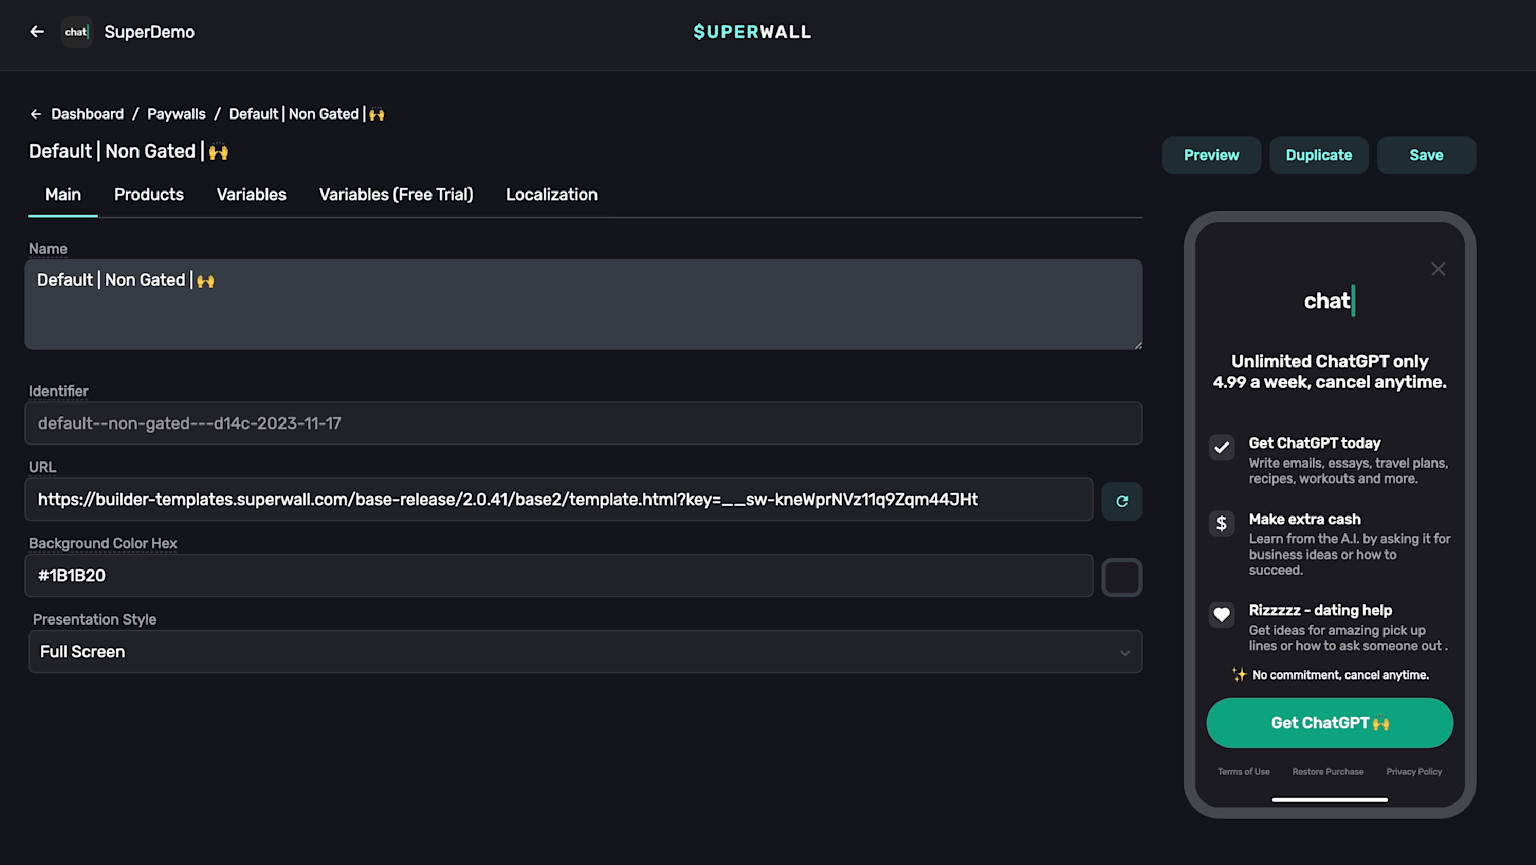Go to Paywalls breadcrumb link
This screenshot has height=865, width=1536.
click(x=176, y=114)
